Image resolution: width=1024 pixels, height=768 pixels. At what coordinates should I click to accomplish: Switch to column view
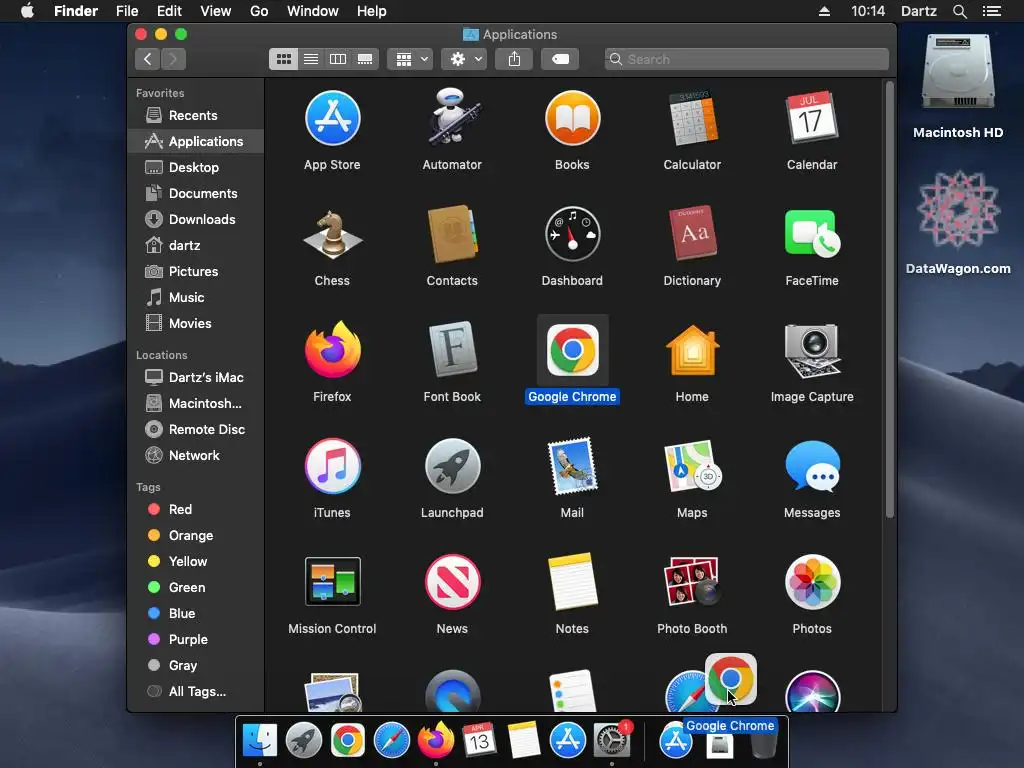[338, 59]
